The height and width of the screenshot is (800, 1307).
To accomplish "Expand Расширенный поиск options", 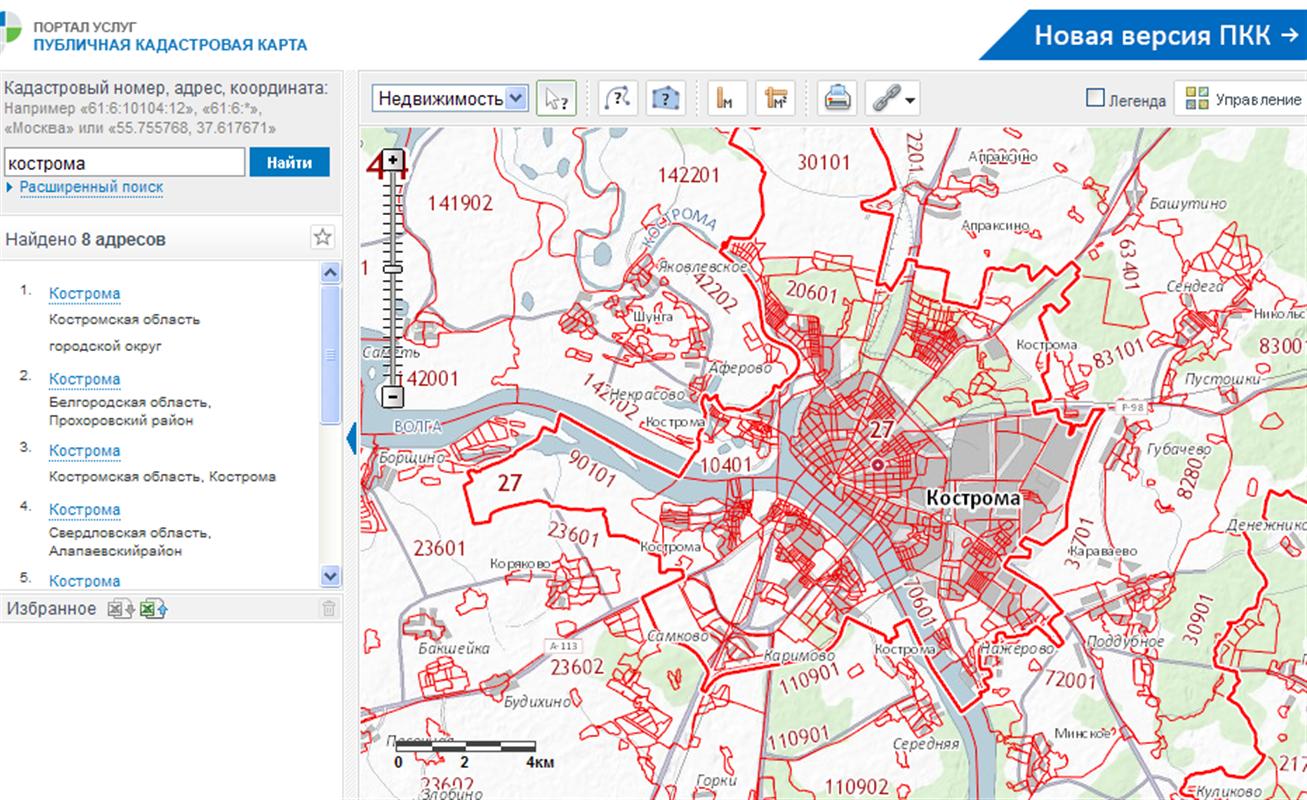I will tap(91, 187).
